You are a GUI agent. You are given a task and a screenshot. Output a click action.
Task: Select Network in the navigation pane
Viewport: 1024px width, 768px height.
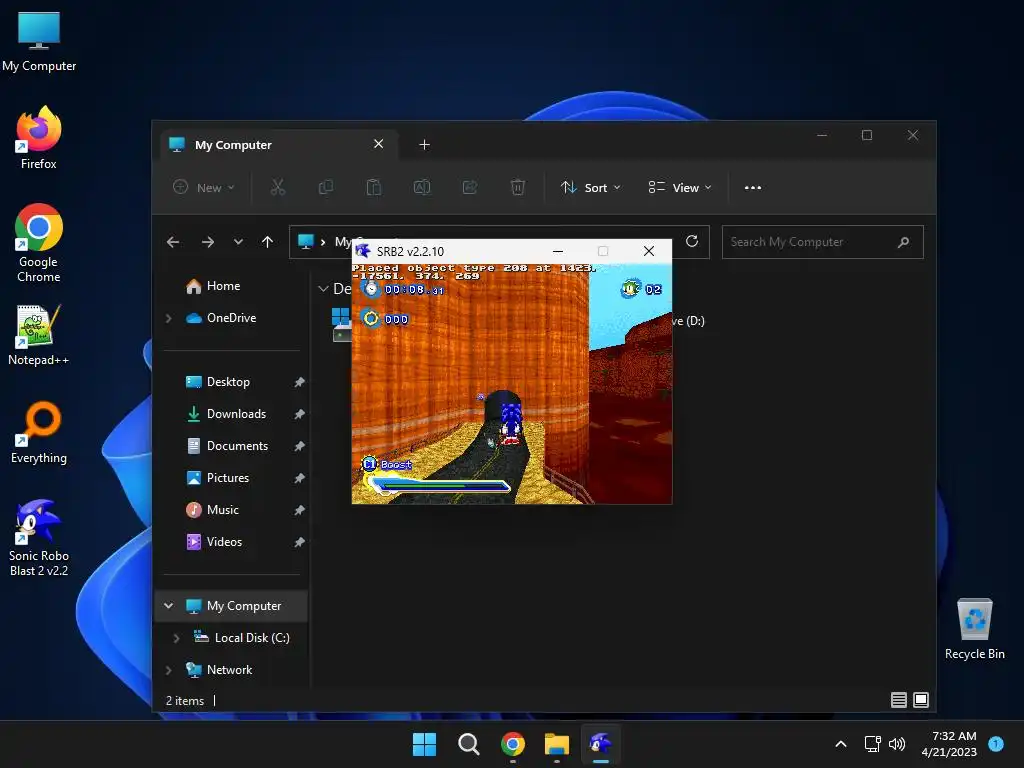[x=229, y=670]
